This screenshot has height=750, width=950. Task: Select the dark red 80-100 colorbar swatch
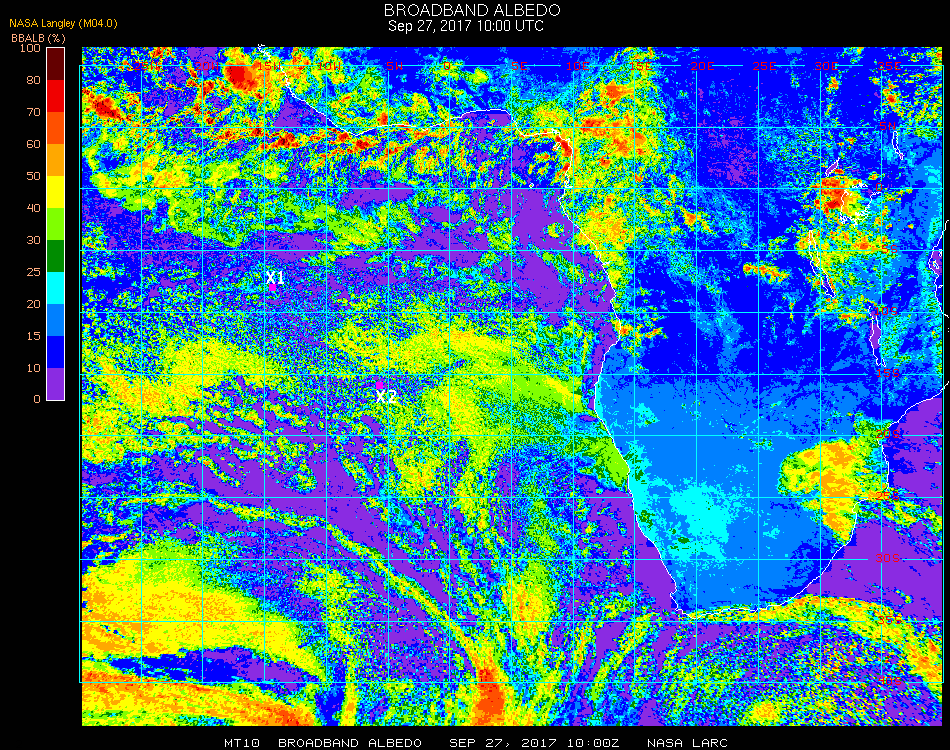click(56, 64)
